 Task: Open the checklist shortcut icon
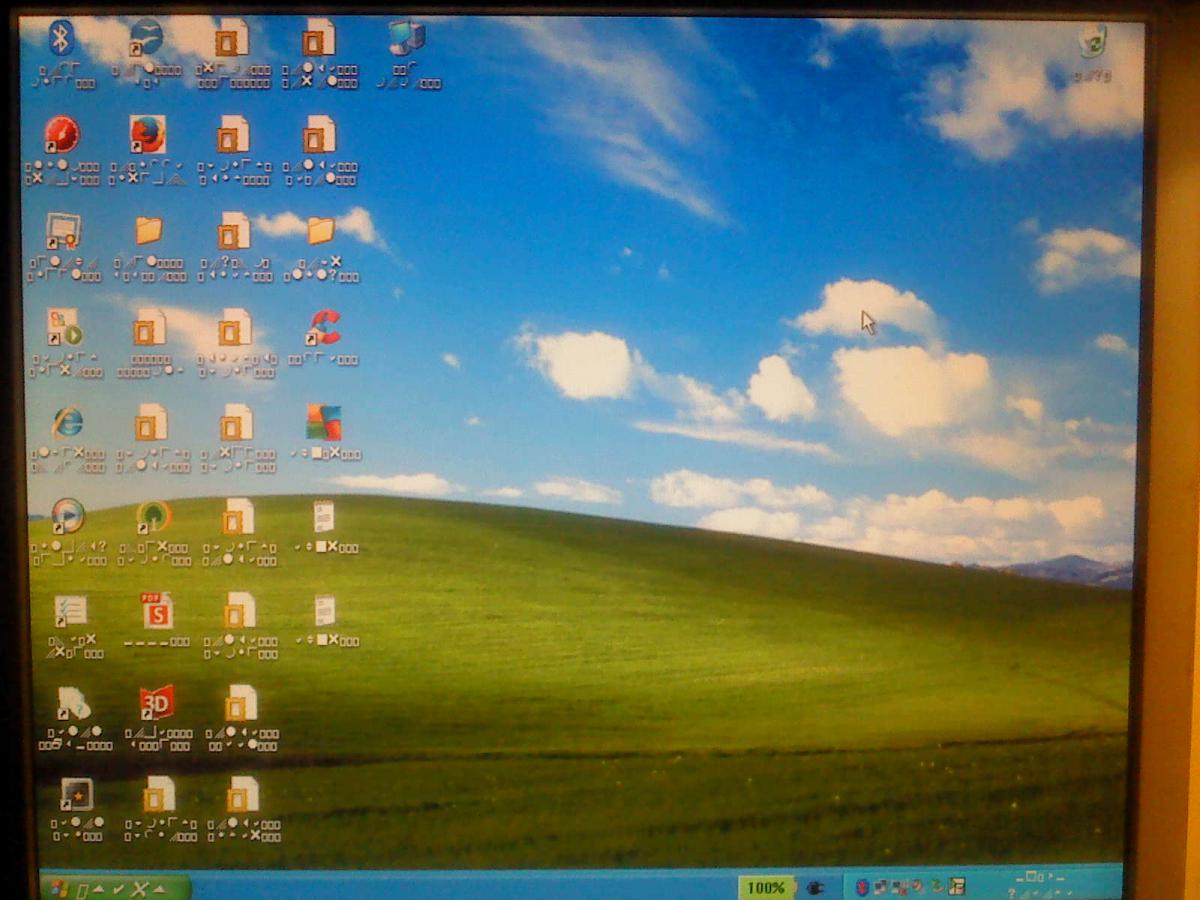pyautogui.click(x=70, y=611)
